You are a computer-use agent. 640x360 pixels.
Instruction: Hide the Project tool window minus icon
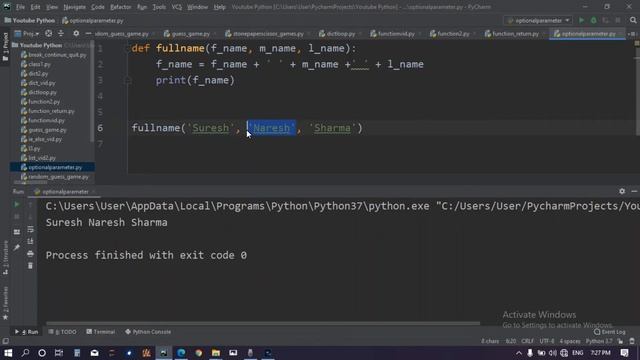pos(88,34)
